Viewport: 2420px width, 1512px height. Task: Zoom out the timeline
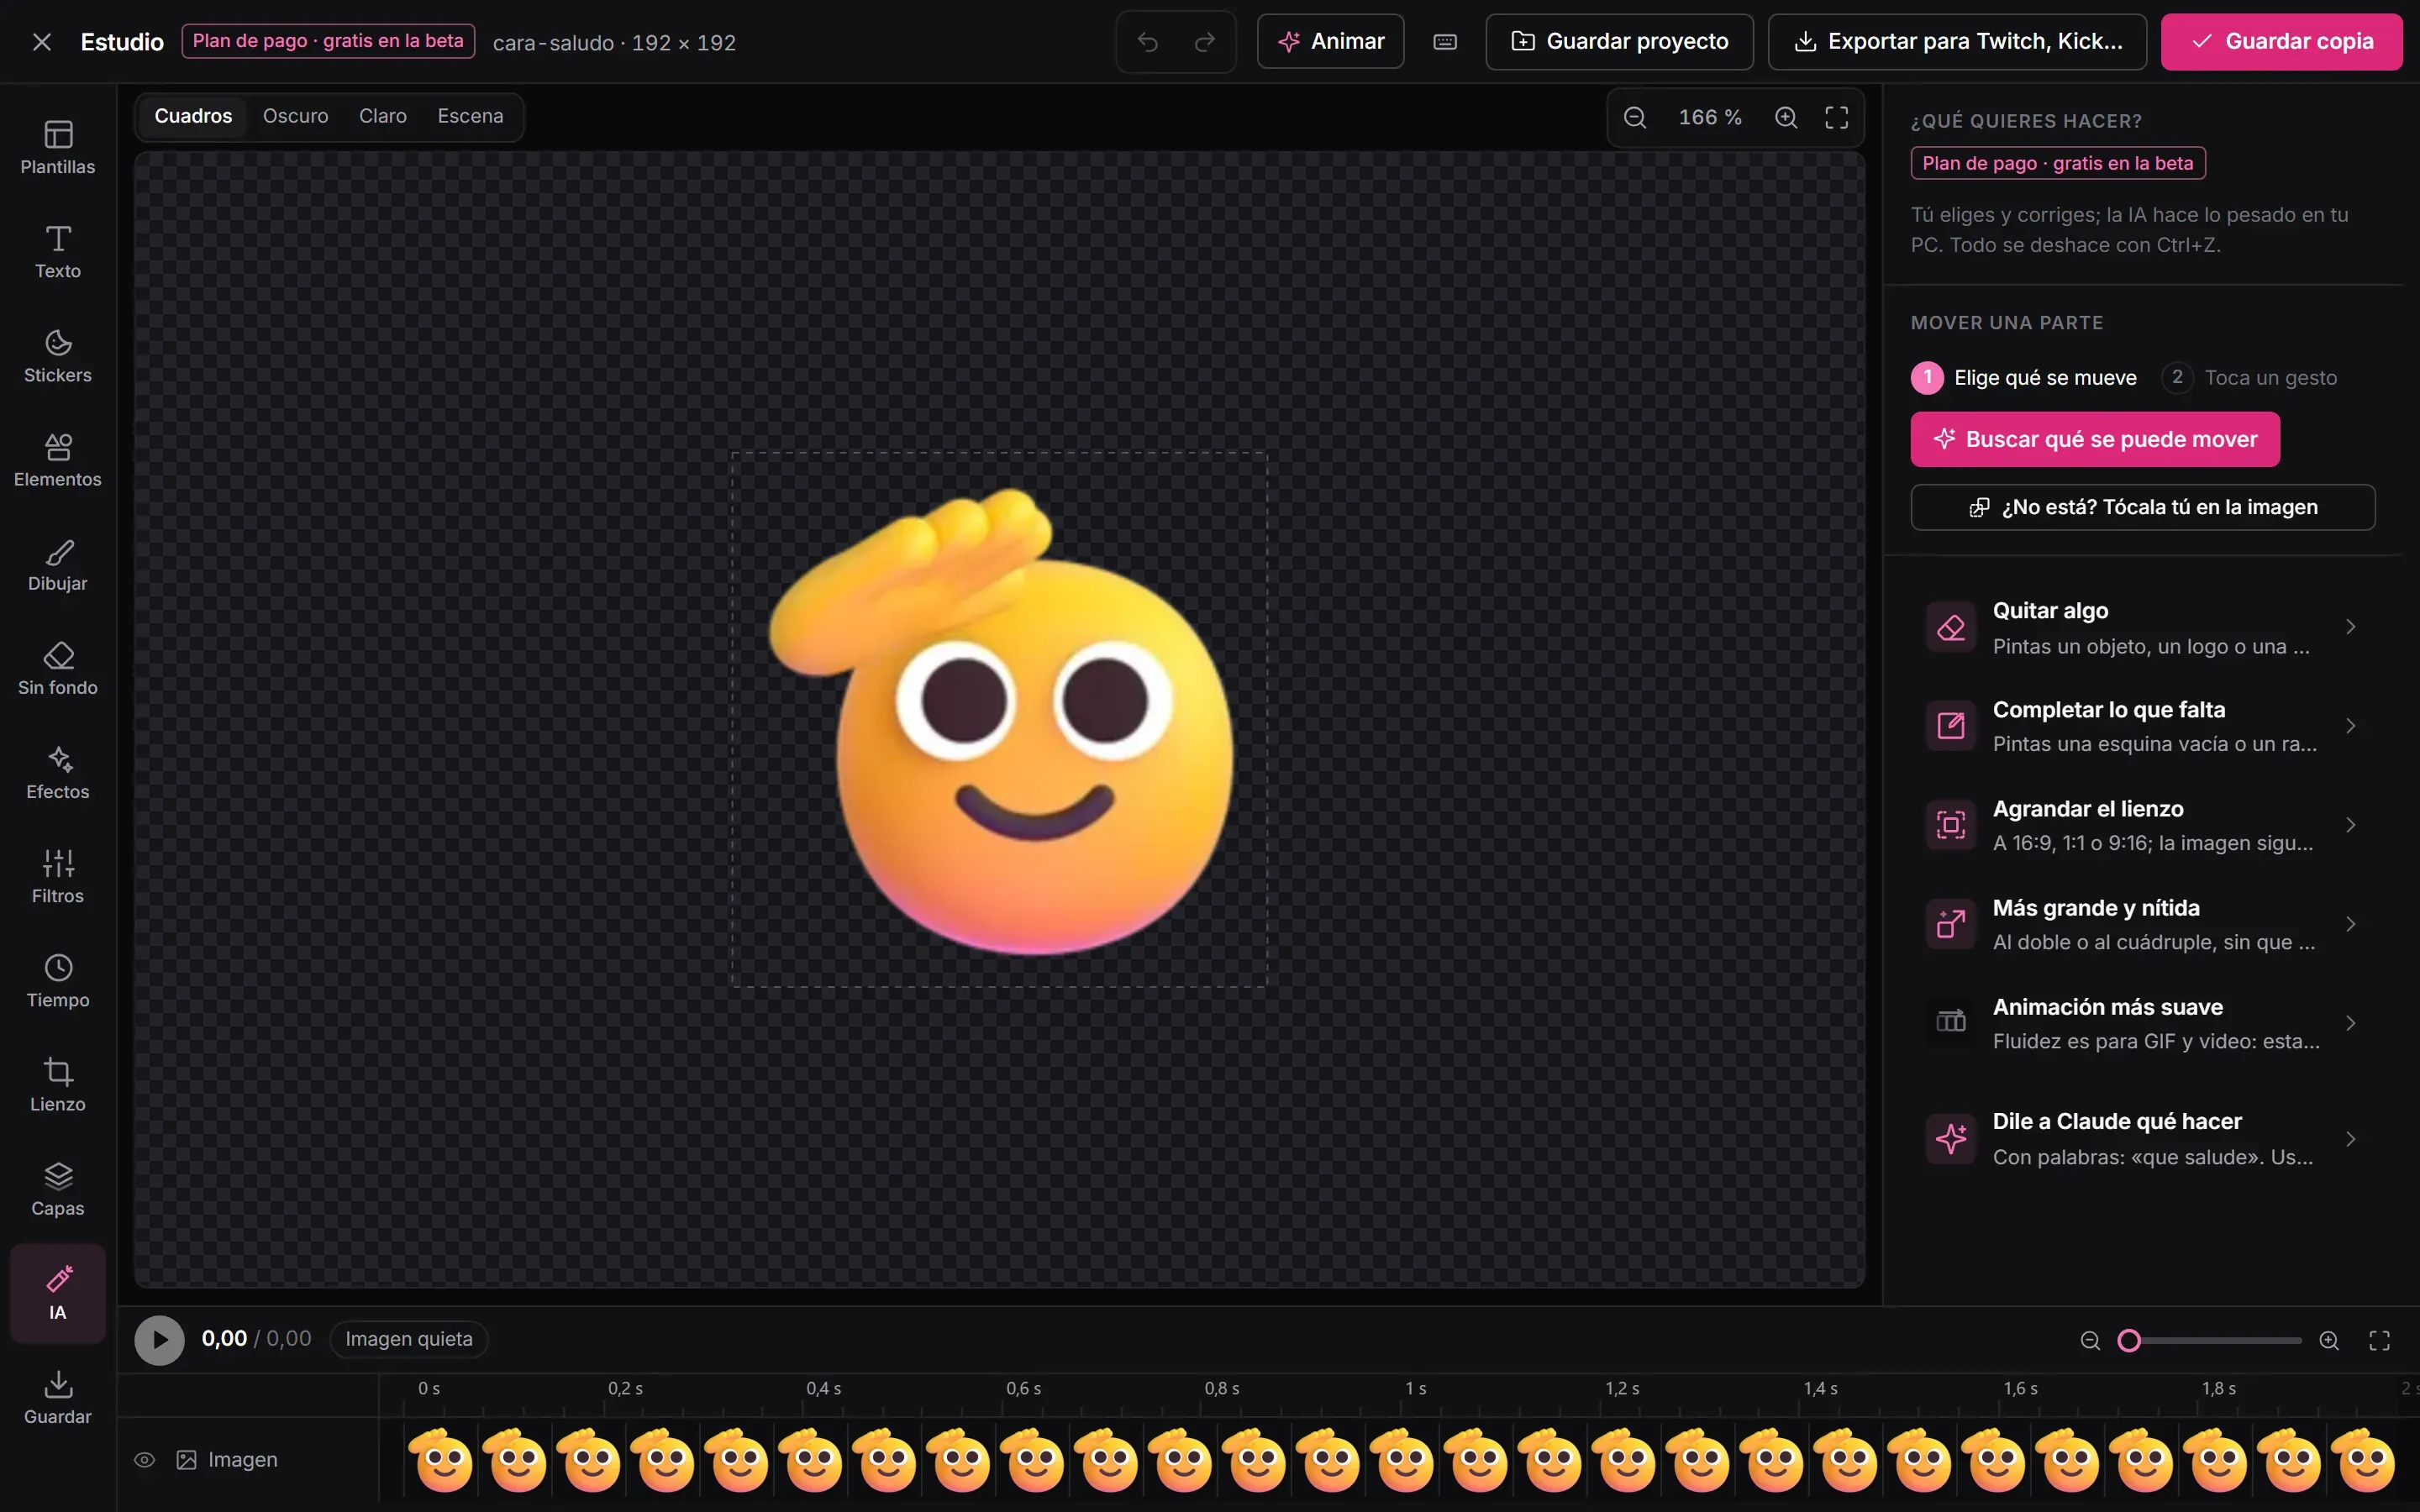pos(2090,1341)
